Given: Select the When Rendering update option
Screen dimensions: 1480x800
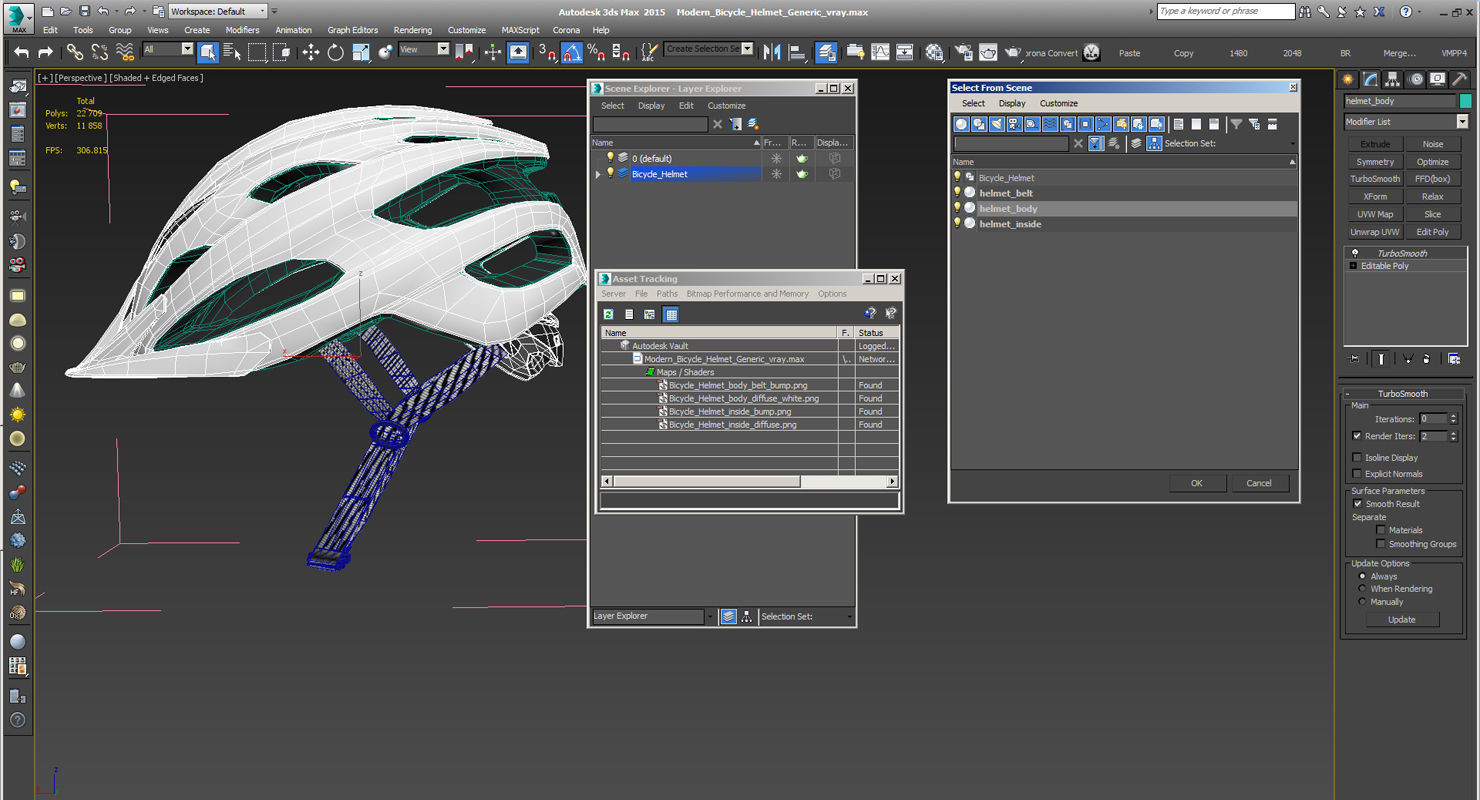Looking at the screenshot, I should click(x=1362, y=589).
